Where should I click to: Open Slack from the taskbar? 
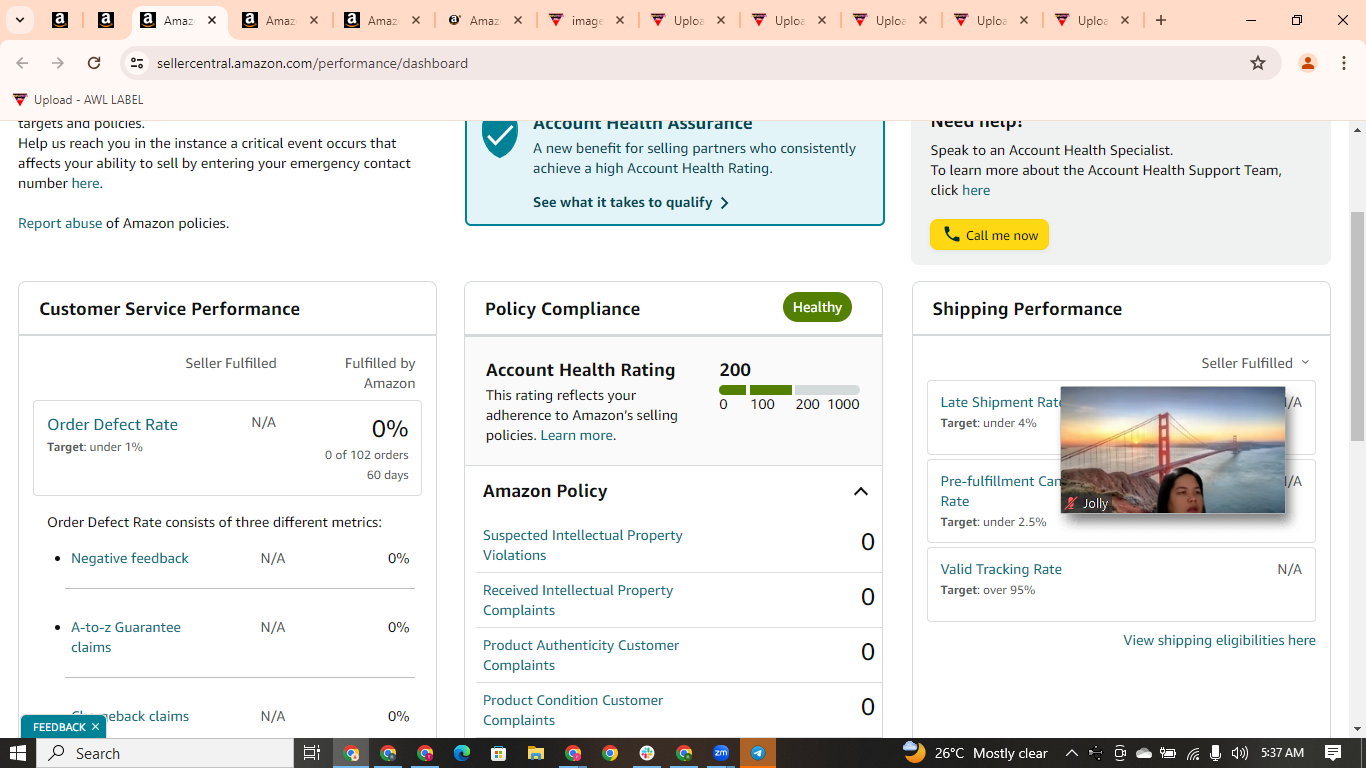(x=647, y=753)
